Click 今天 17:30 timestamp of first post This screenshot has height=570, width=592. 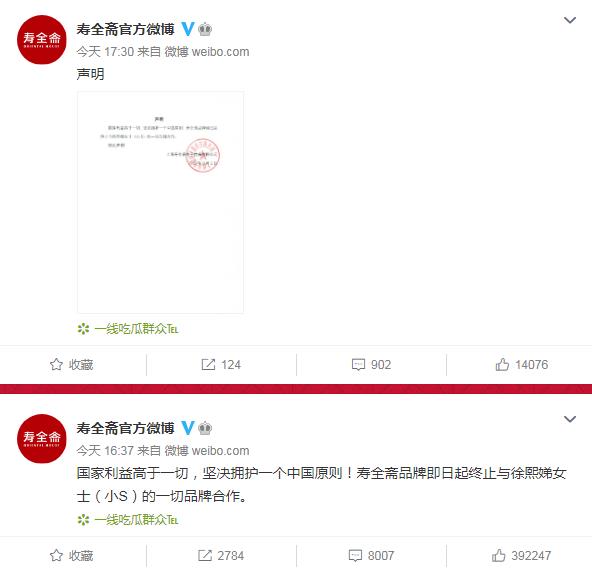pos(104,52)
